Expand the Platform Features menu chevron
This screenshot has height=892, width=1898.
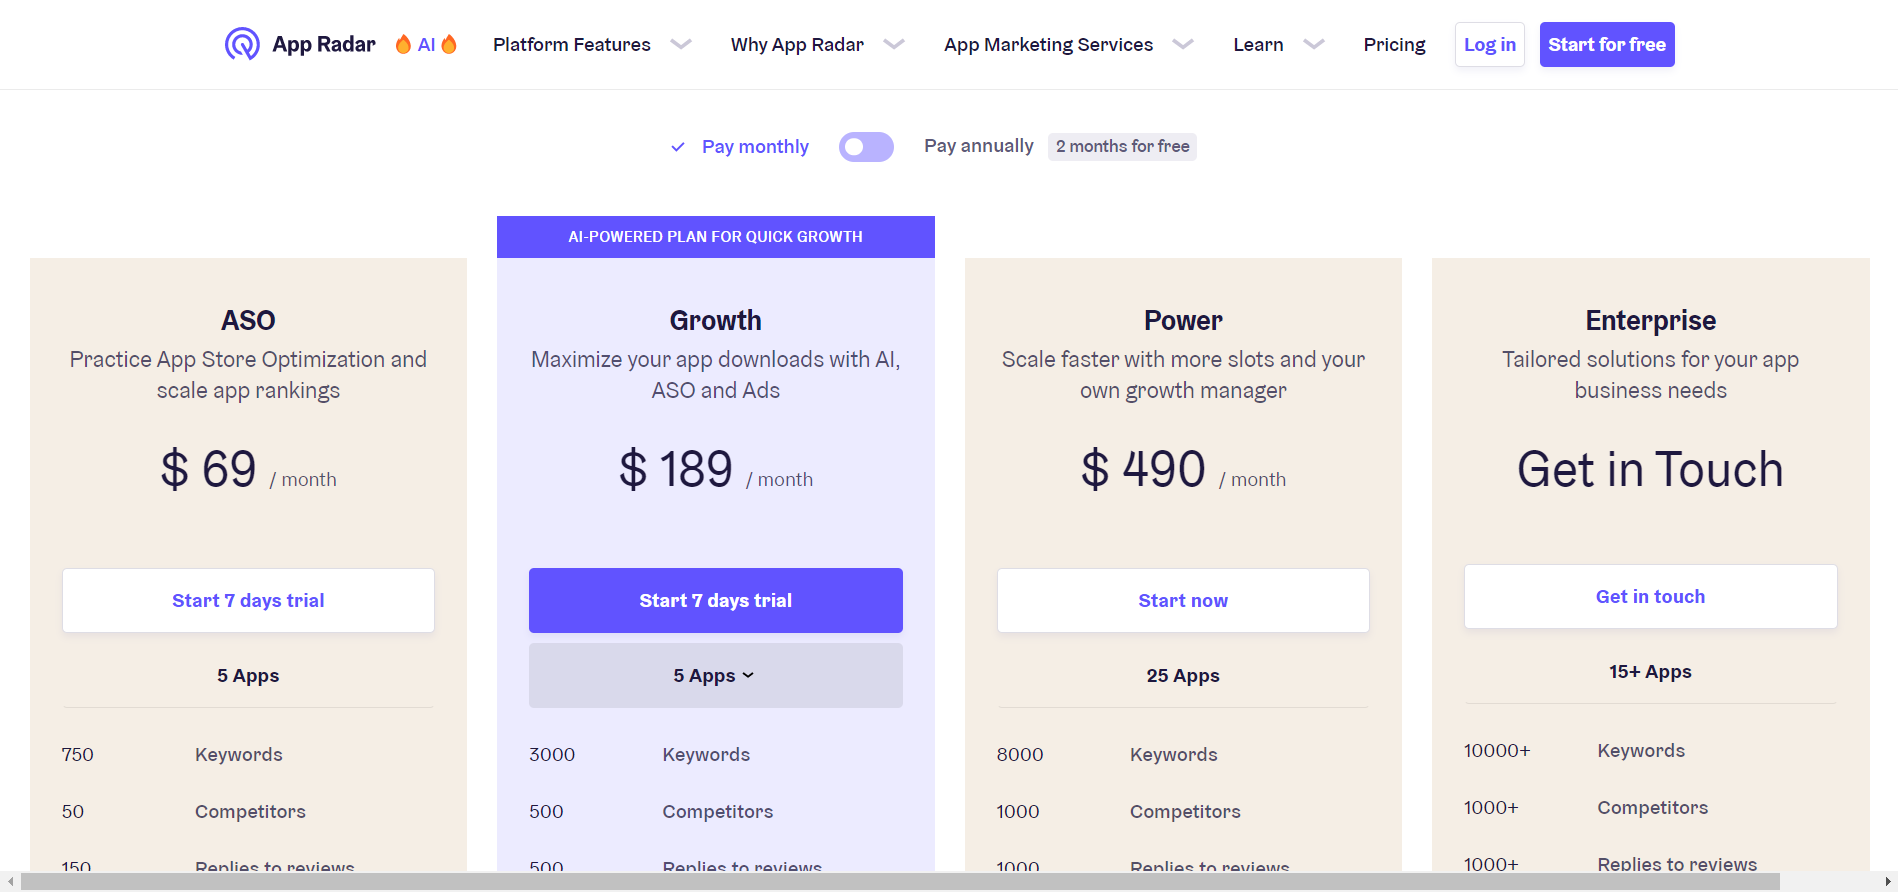coord(681,44)
